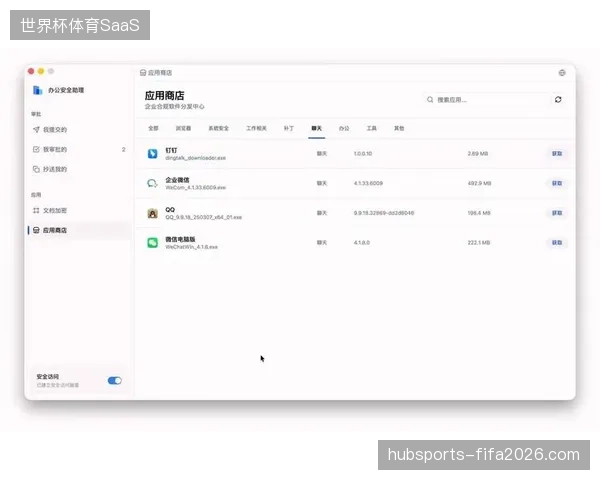Click the version 4.1.8.0 cell

click(362, 243)
